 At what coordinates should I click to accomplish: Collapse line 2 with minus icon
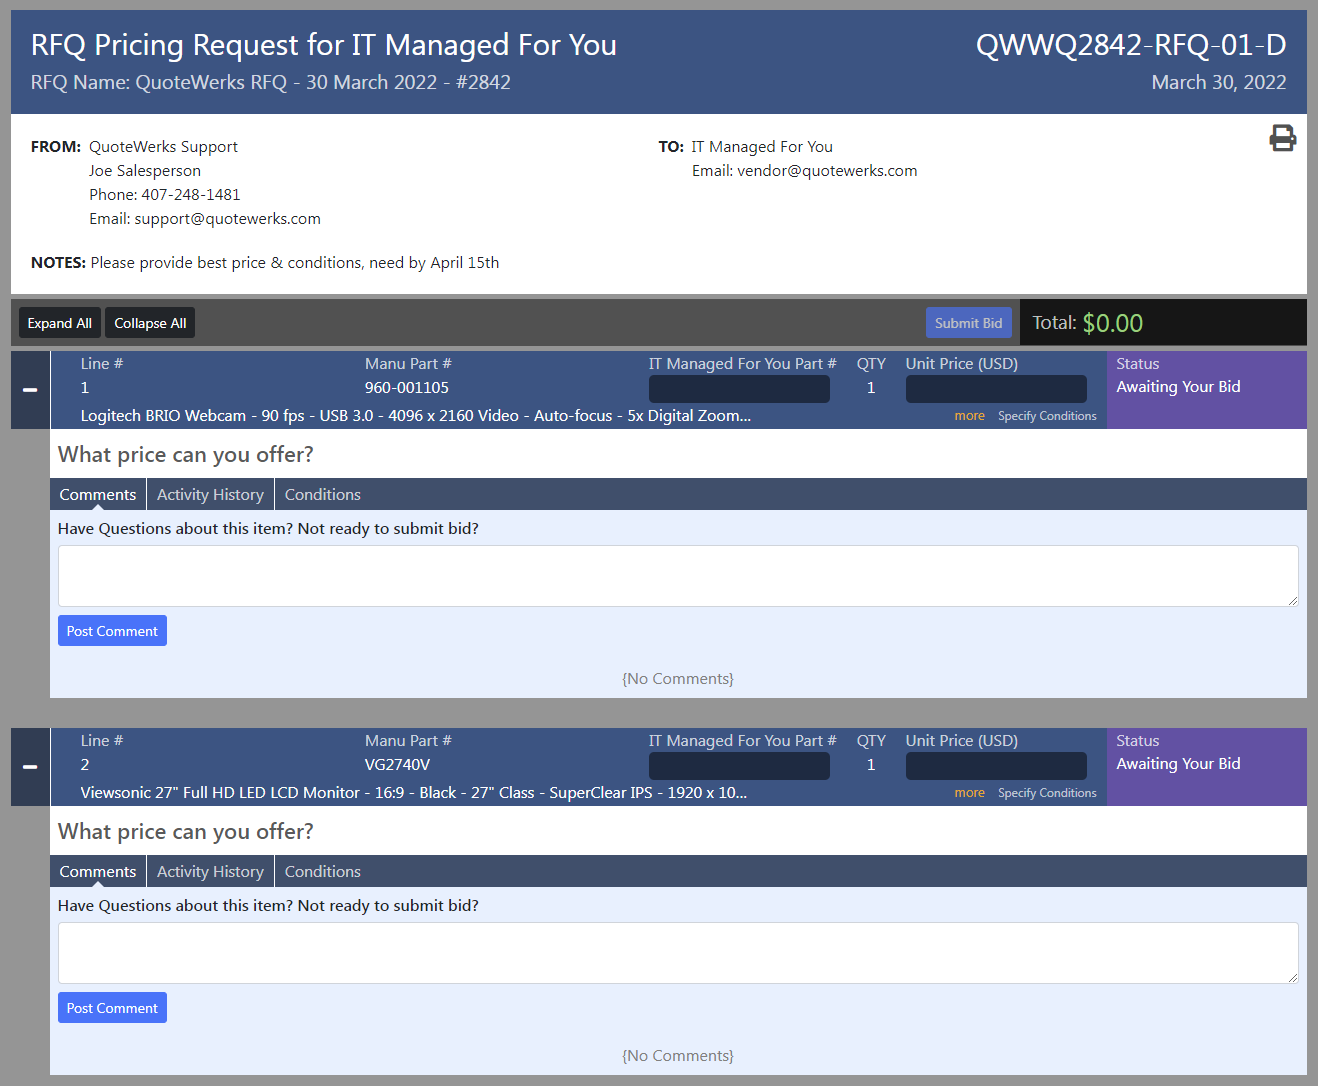30,767
